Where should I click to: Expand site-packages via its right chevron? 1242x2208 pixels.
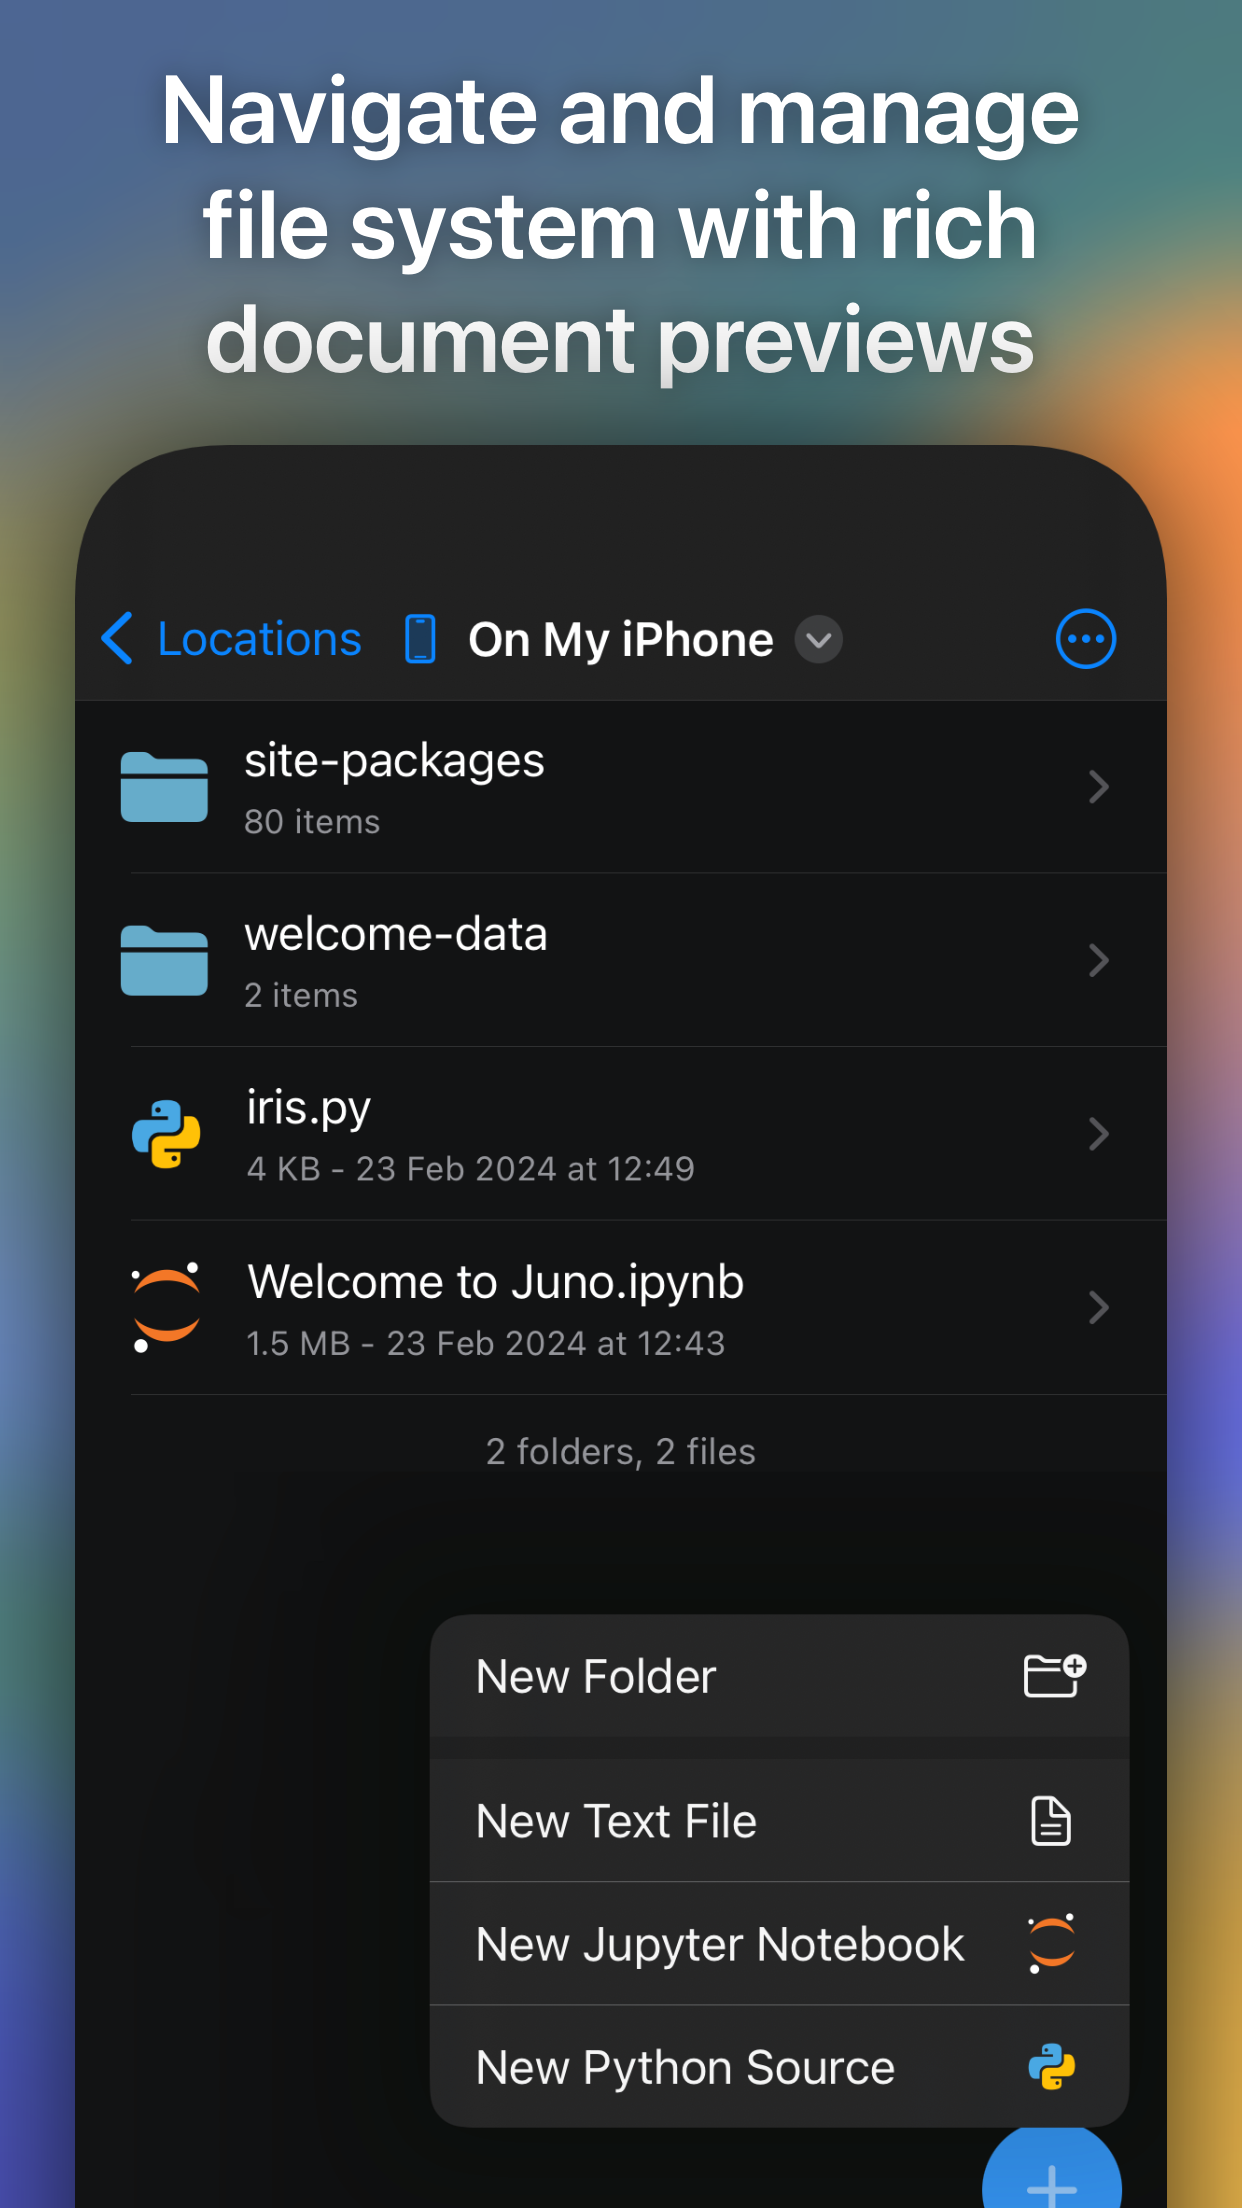pyautogui.click(x=1099, y=787)
